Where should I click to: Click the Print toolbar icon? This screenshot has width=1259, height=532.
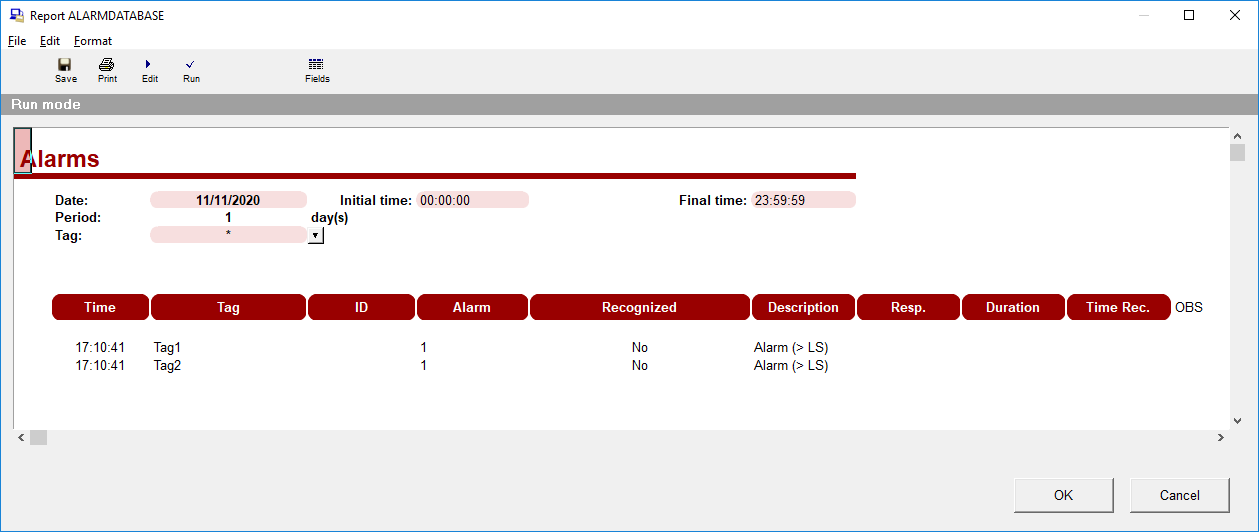(107, 70)
